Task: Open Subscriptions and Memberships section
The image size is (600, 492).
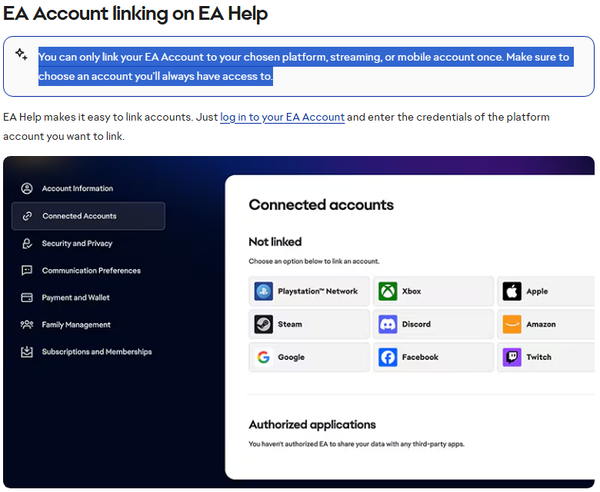Action: [96, 351]
